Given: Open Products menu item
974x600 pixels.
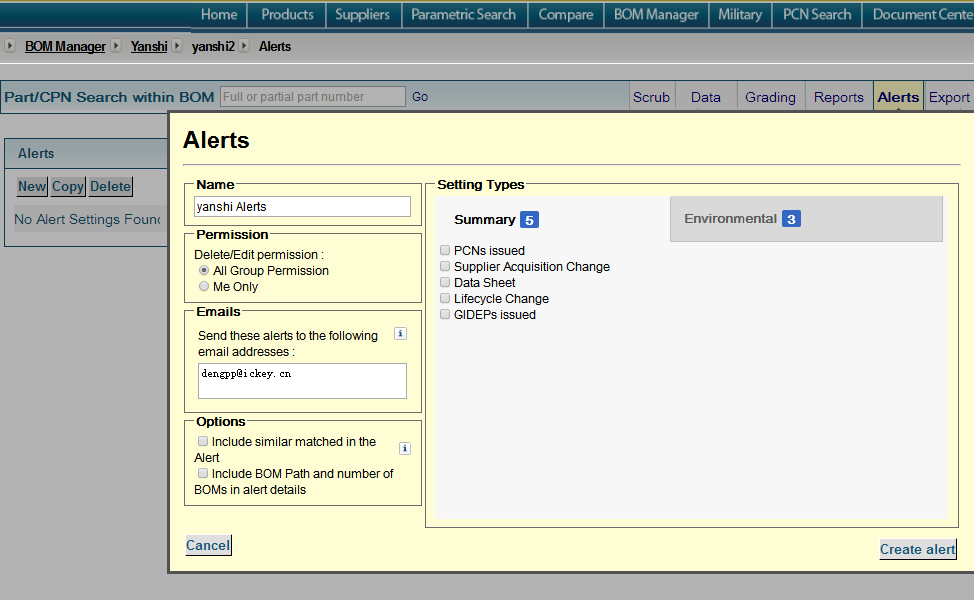Looking at the screenshot, I should coord(287,14).
